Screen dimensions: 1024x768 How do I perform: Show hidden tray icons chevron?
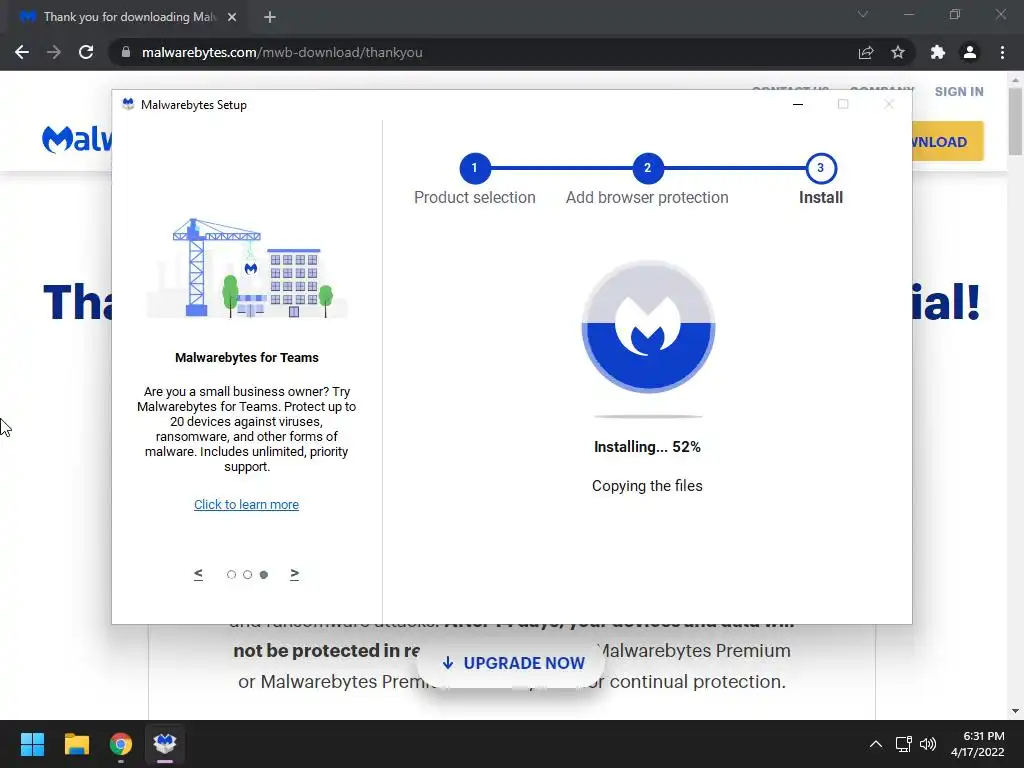pos(876,744)
